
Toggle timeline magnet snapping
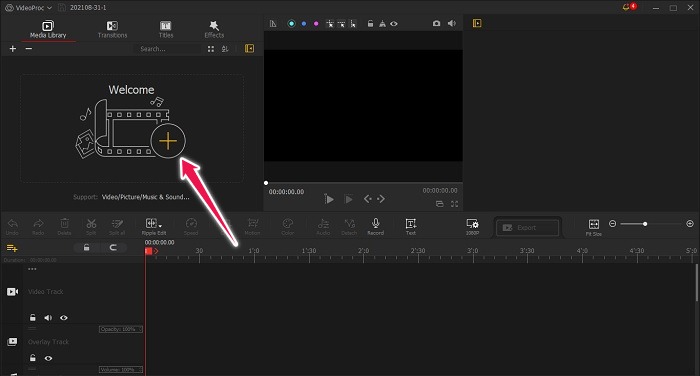[x=113, y=247]
